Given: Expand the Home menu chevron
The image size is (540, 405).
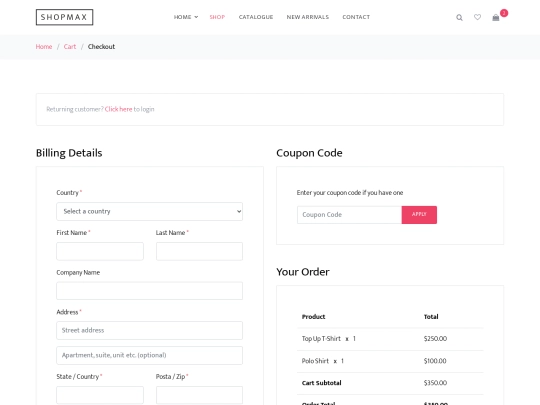Looking at the screenshot, I should [x=196, y=17].
